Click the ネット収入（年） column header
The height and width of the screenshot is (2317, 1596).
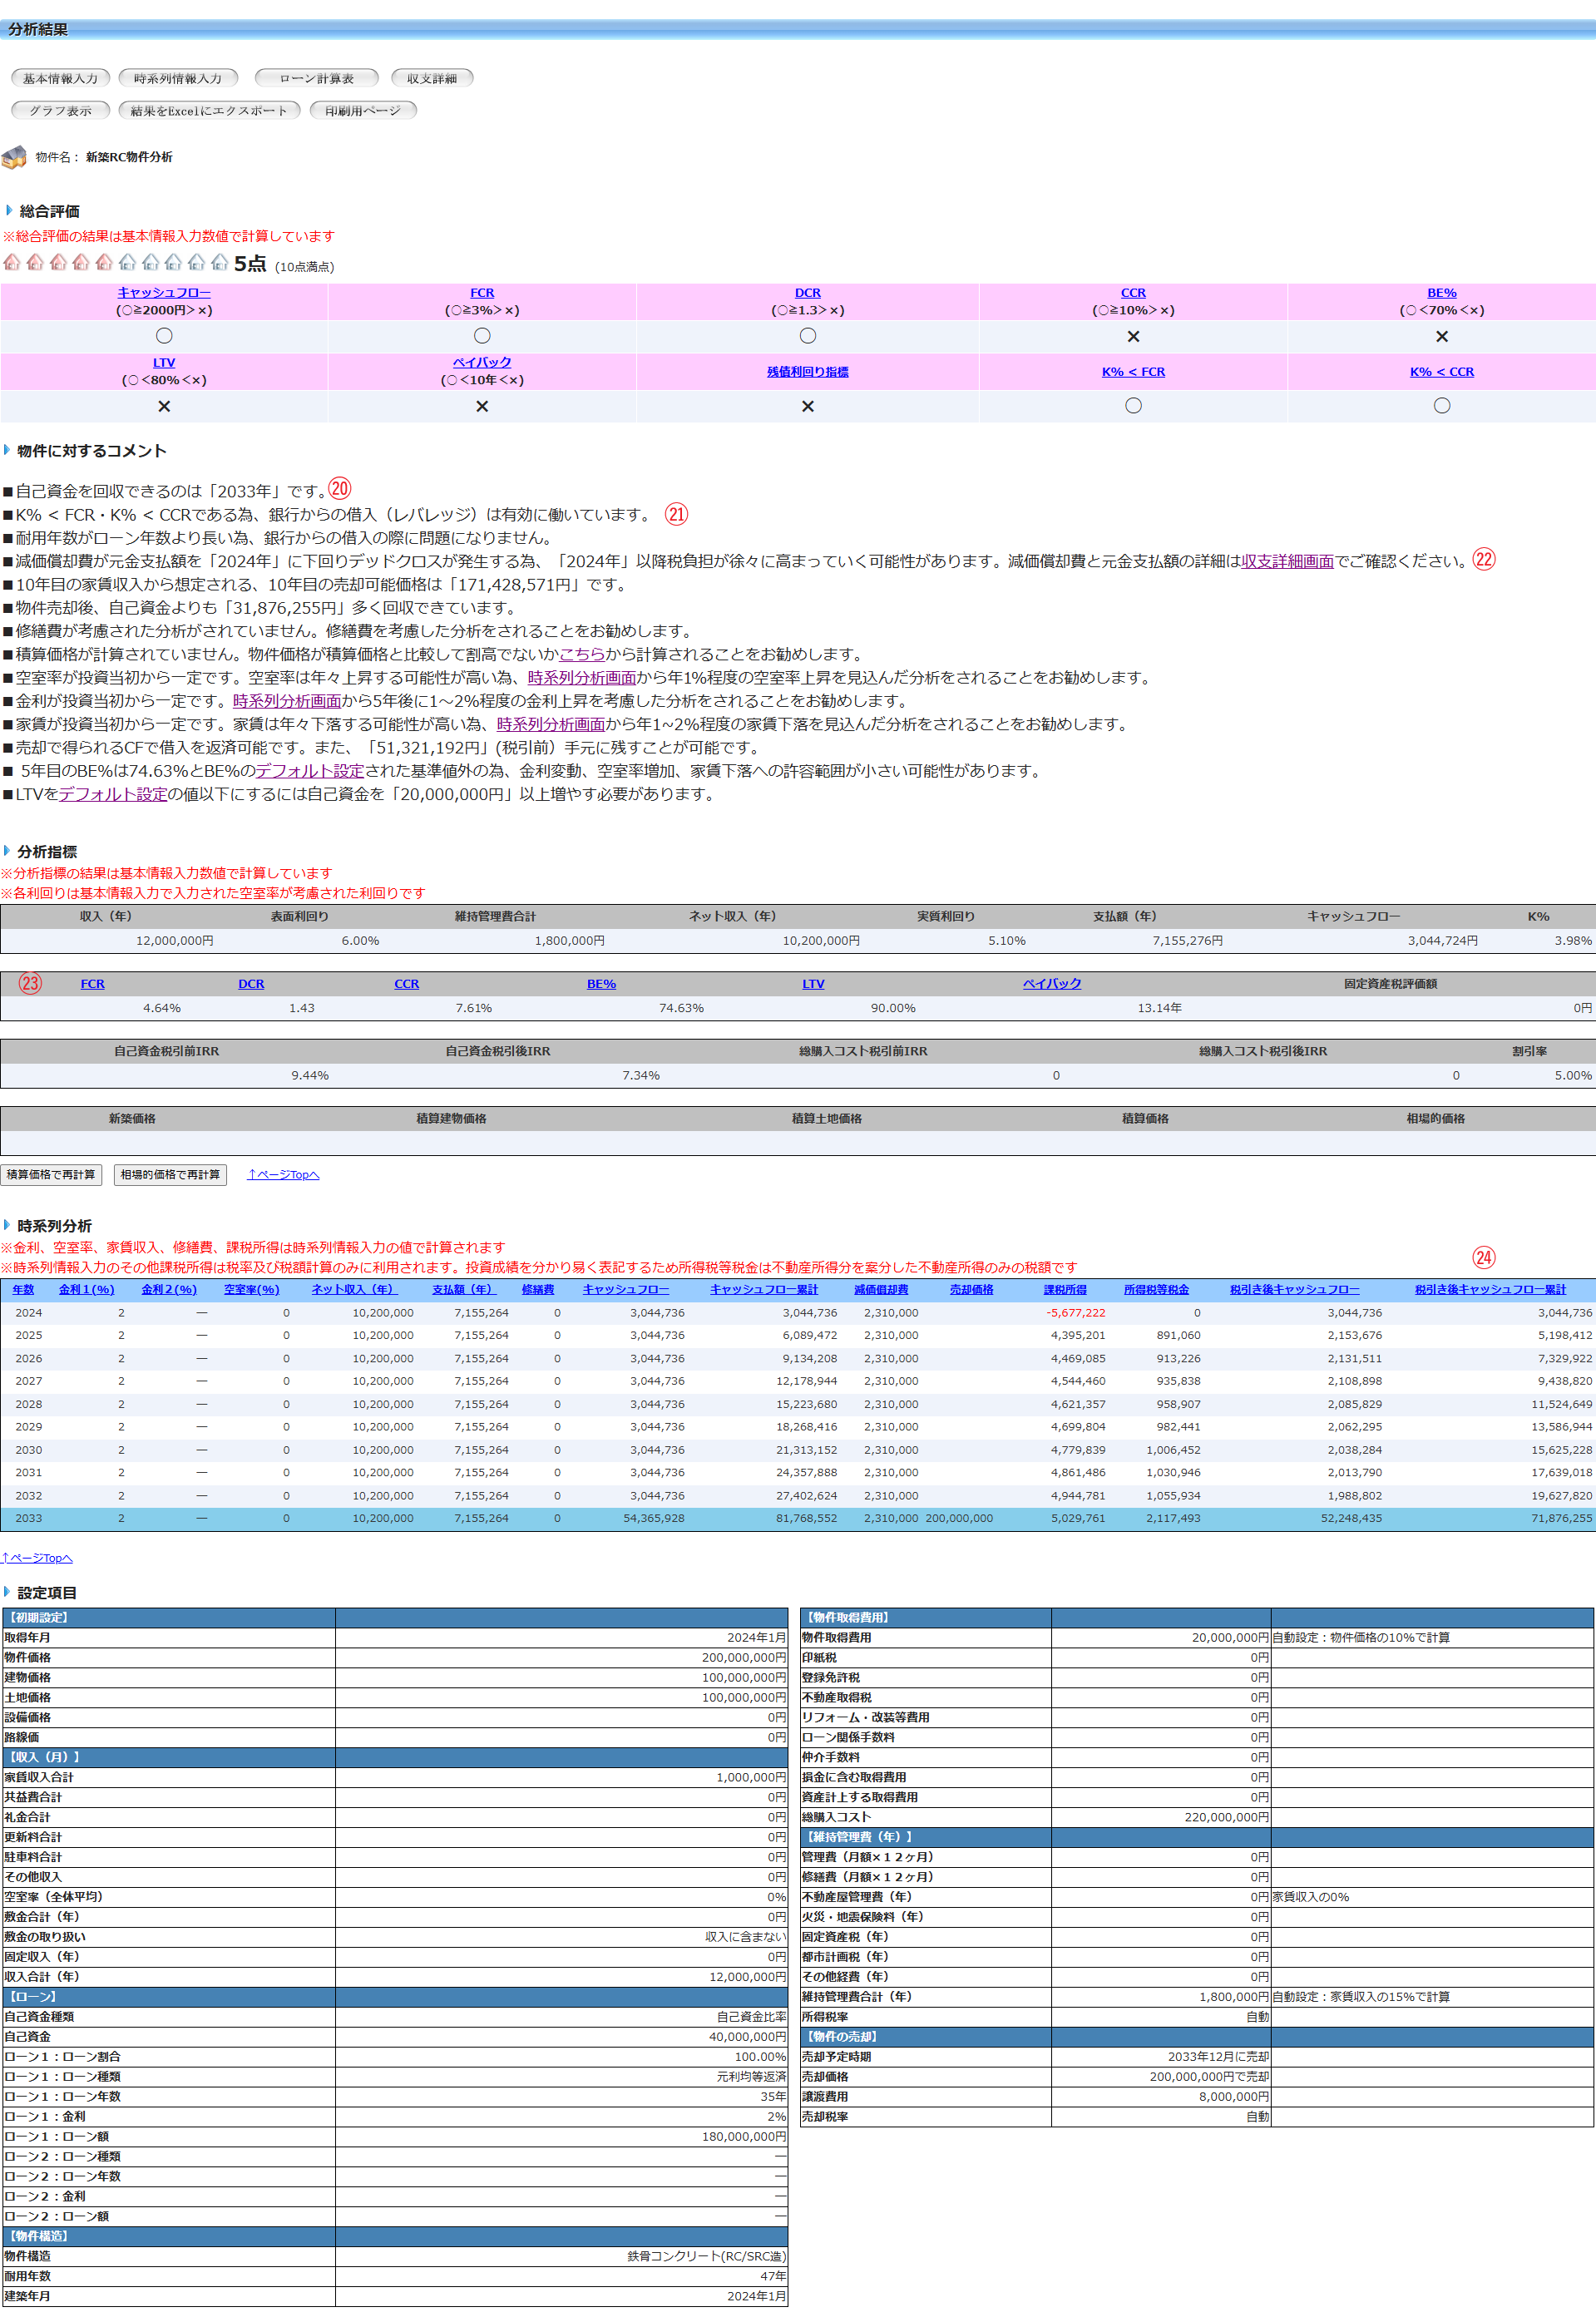coord(354,1290)
